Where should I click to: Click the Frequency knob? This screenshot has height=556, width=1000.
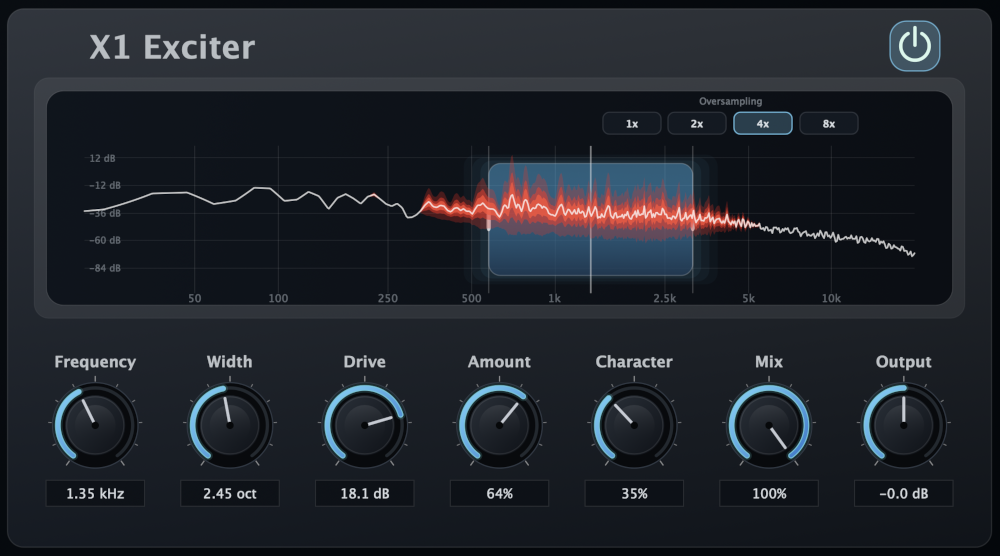(95, 425)
